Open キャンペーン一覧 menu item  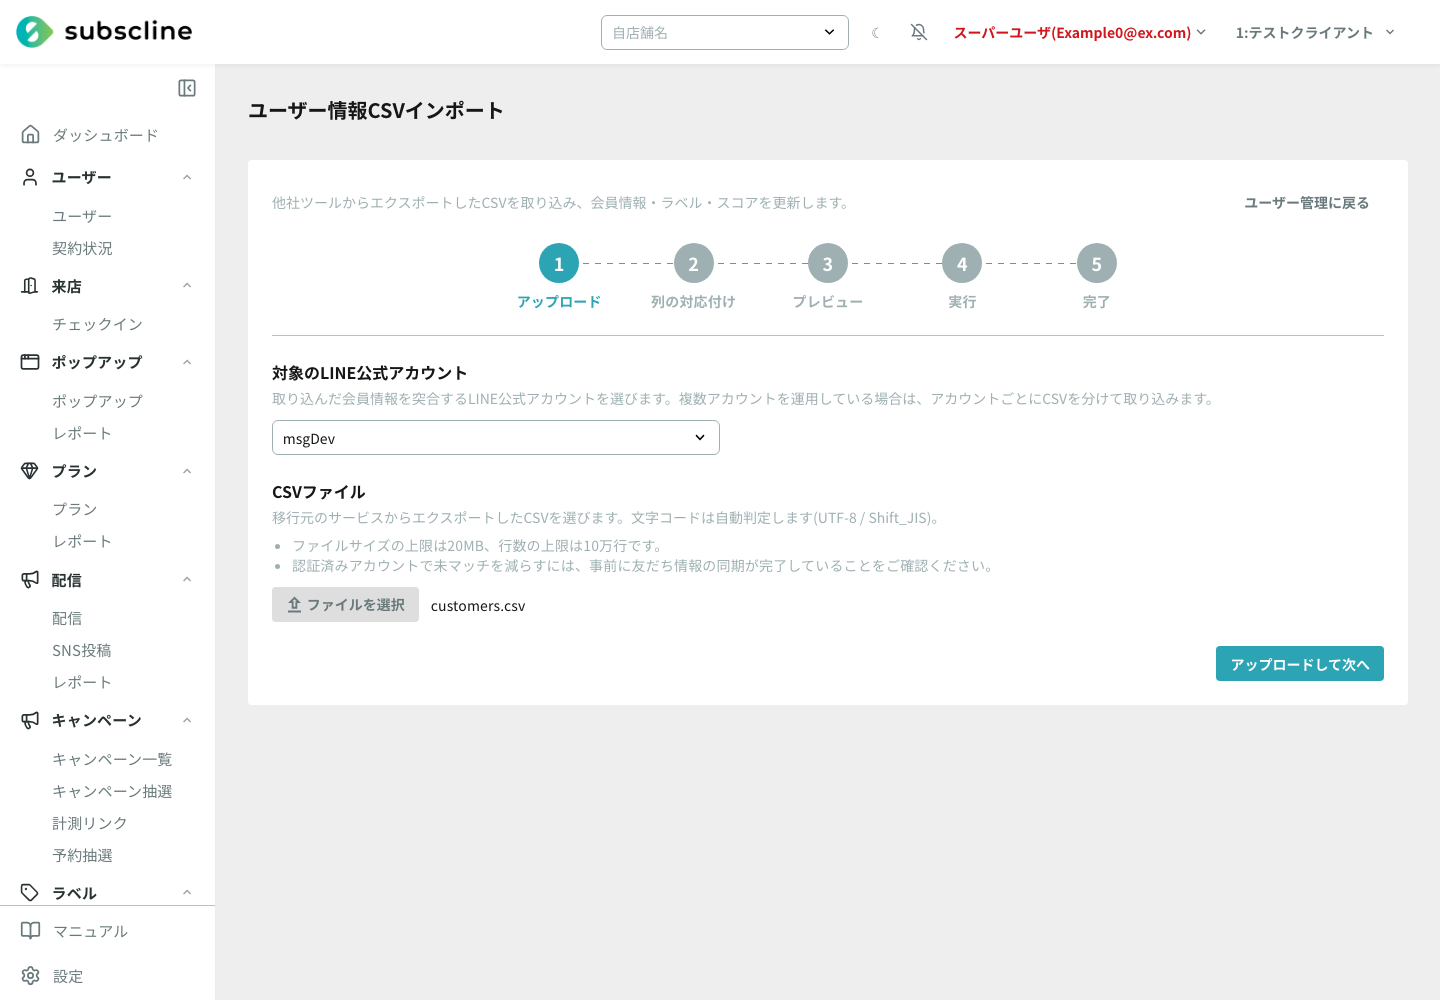112,759
